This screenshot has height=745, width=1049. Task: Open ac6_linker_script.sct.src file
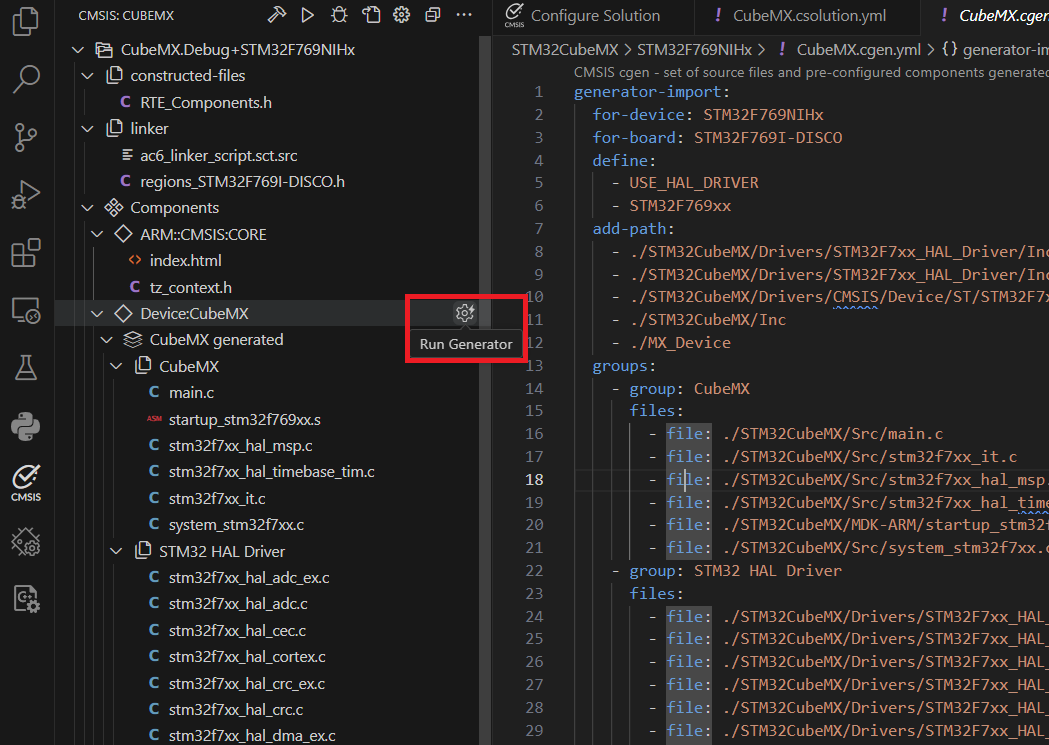coord(219,156)
